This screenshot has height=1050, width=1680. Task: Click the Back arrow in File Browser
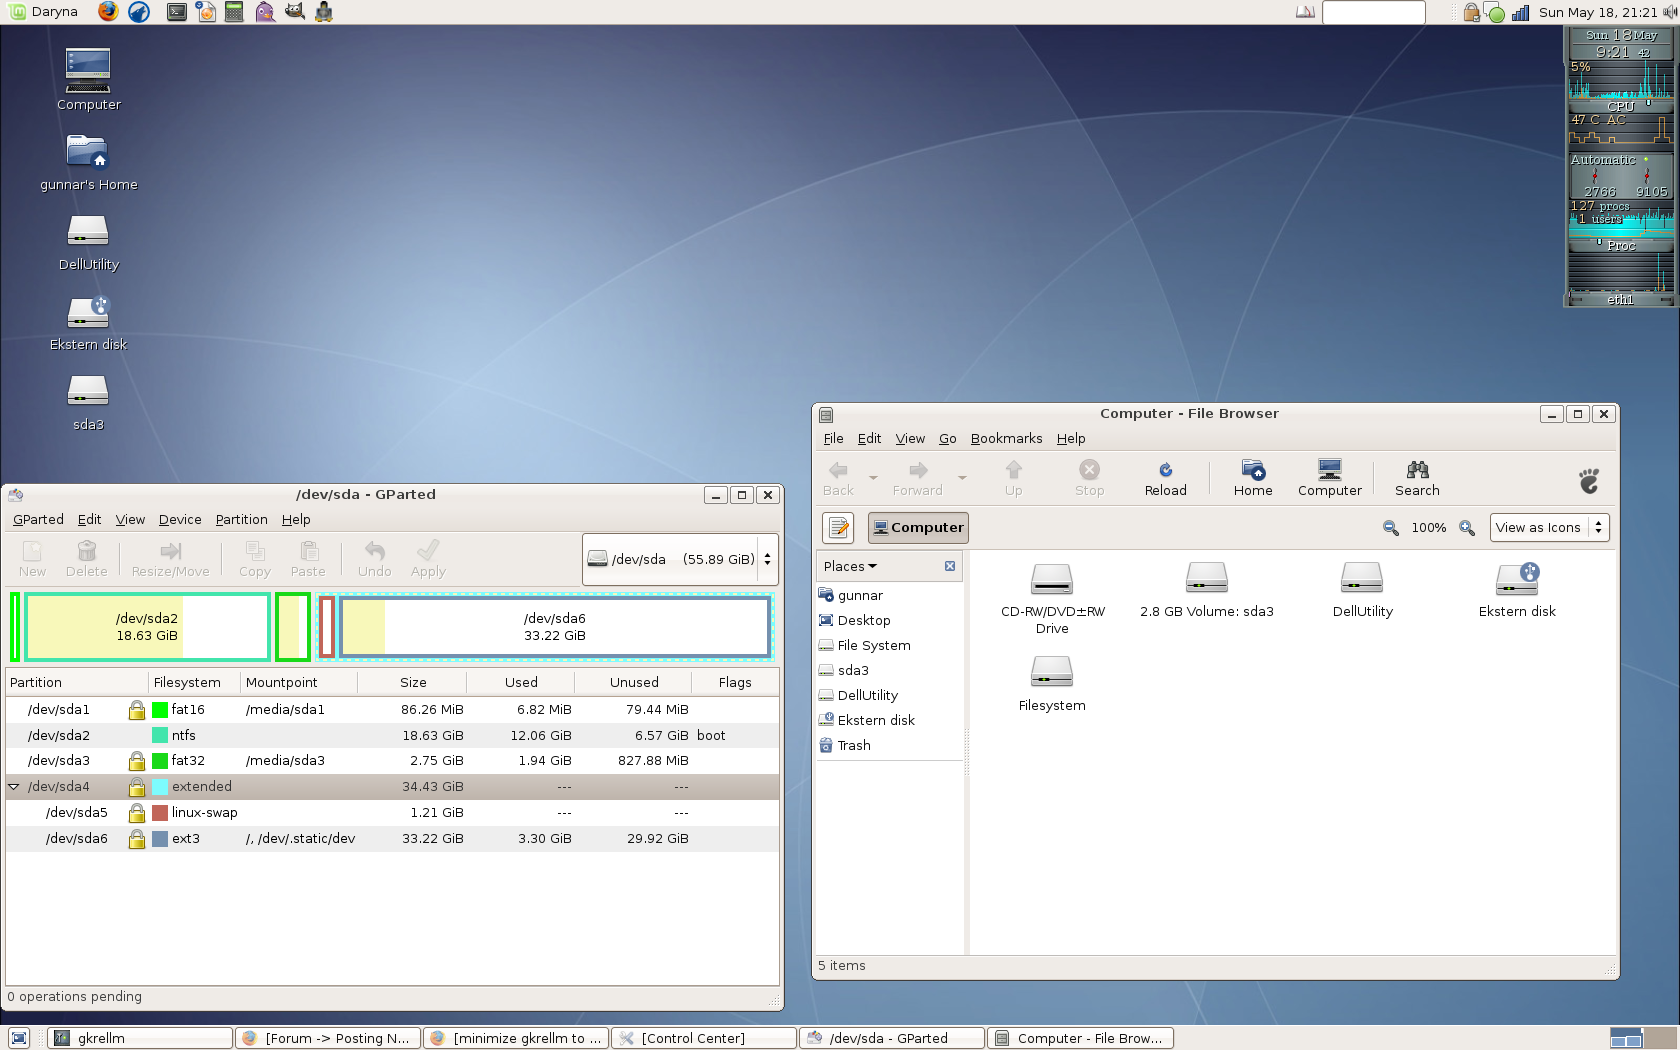pyautogui.click(x=838, y=478)
